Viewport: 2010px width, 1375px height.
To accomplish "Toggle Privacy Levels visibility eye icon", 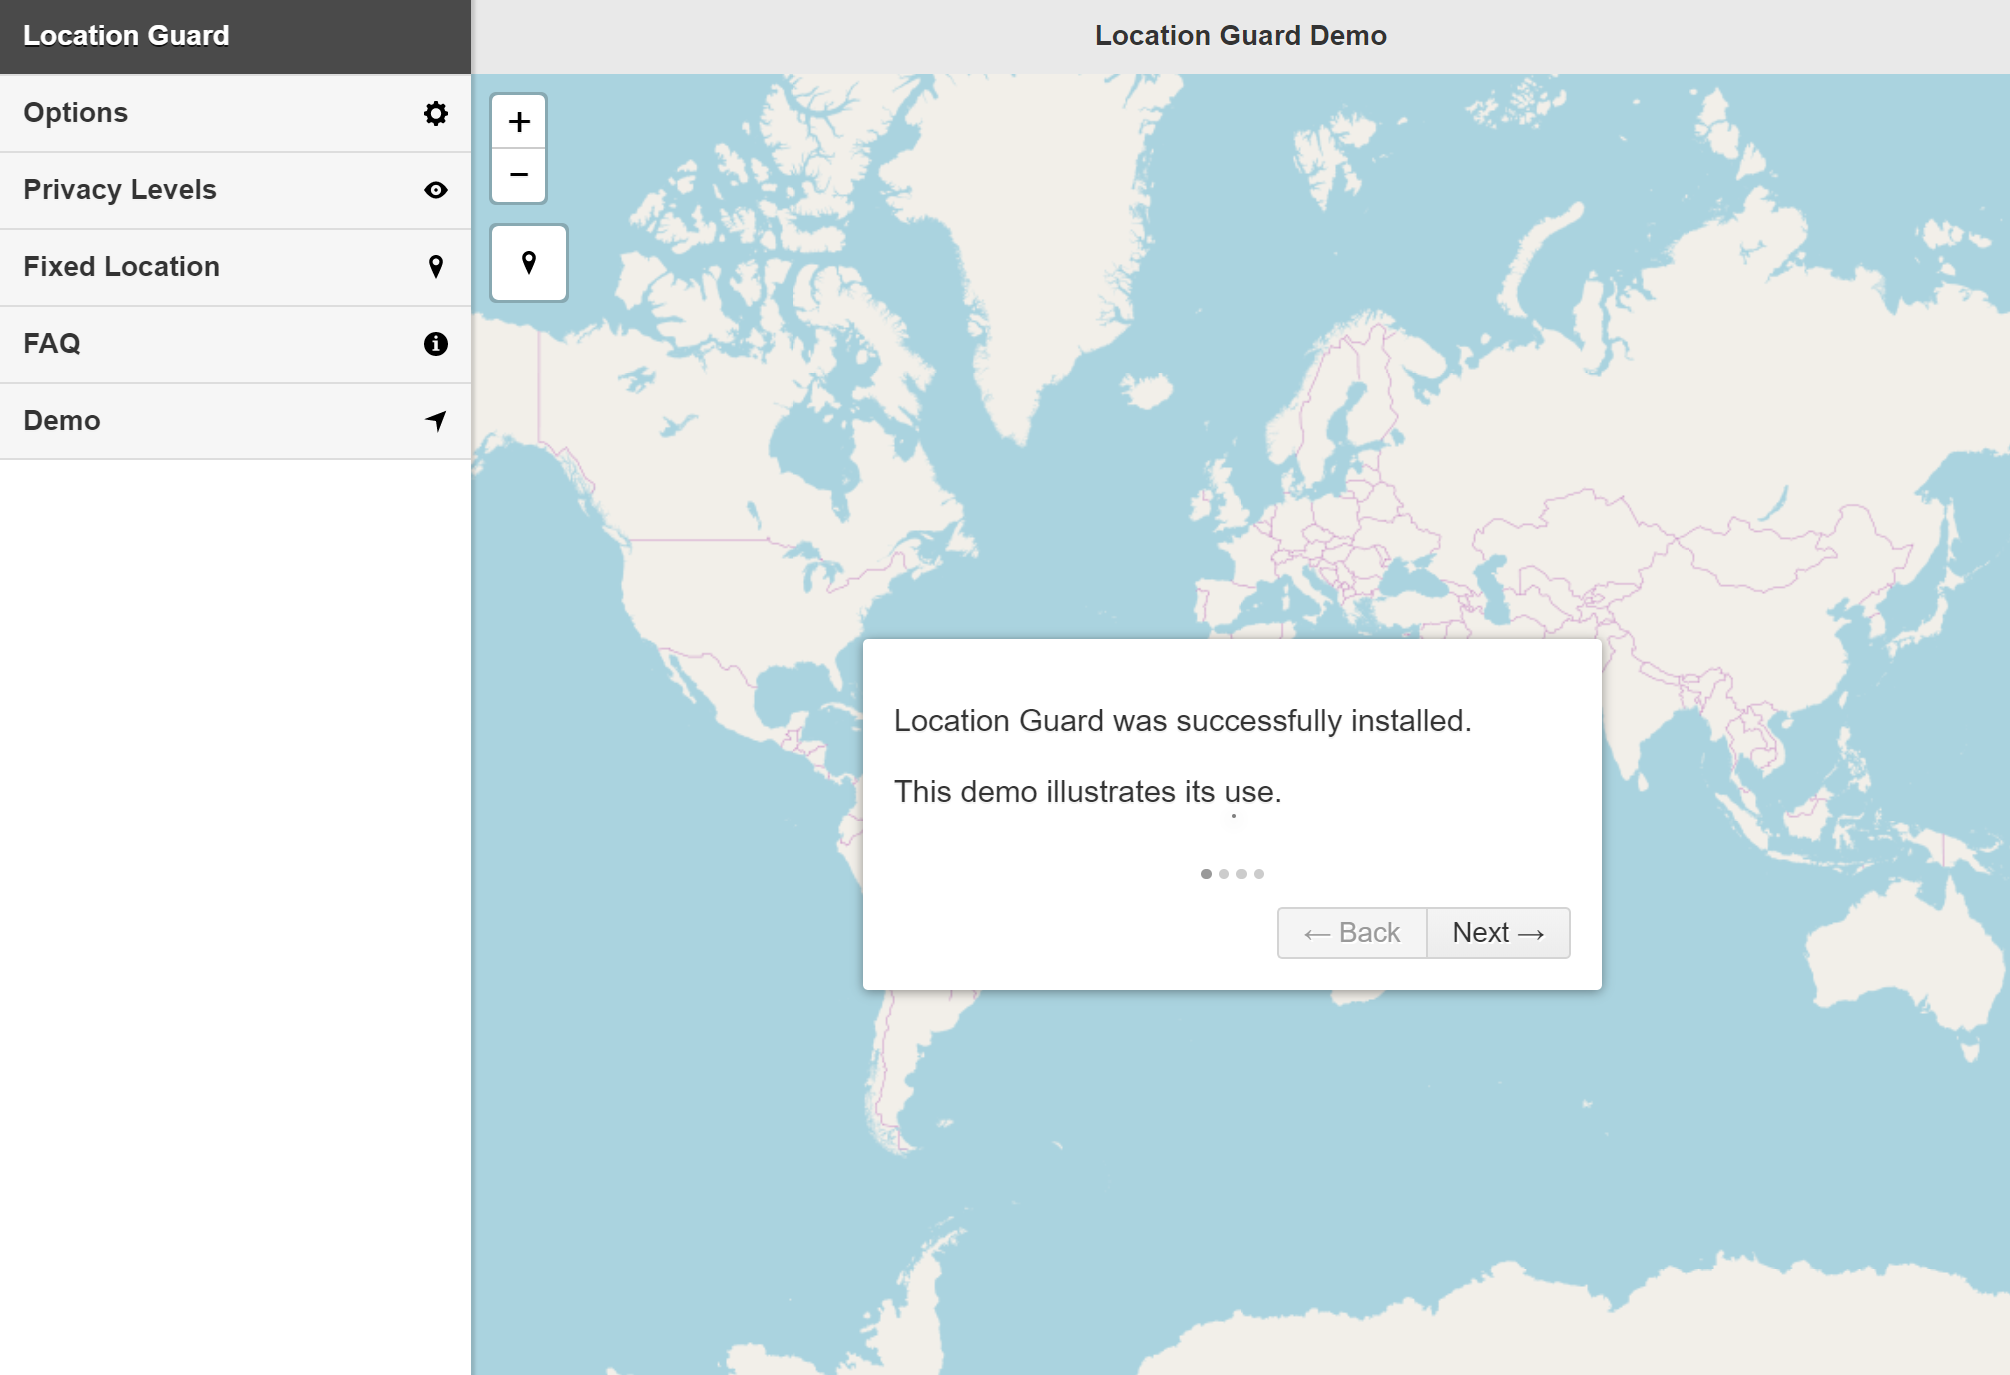I will 435,189.
